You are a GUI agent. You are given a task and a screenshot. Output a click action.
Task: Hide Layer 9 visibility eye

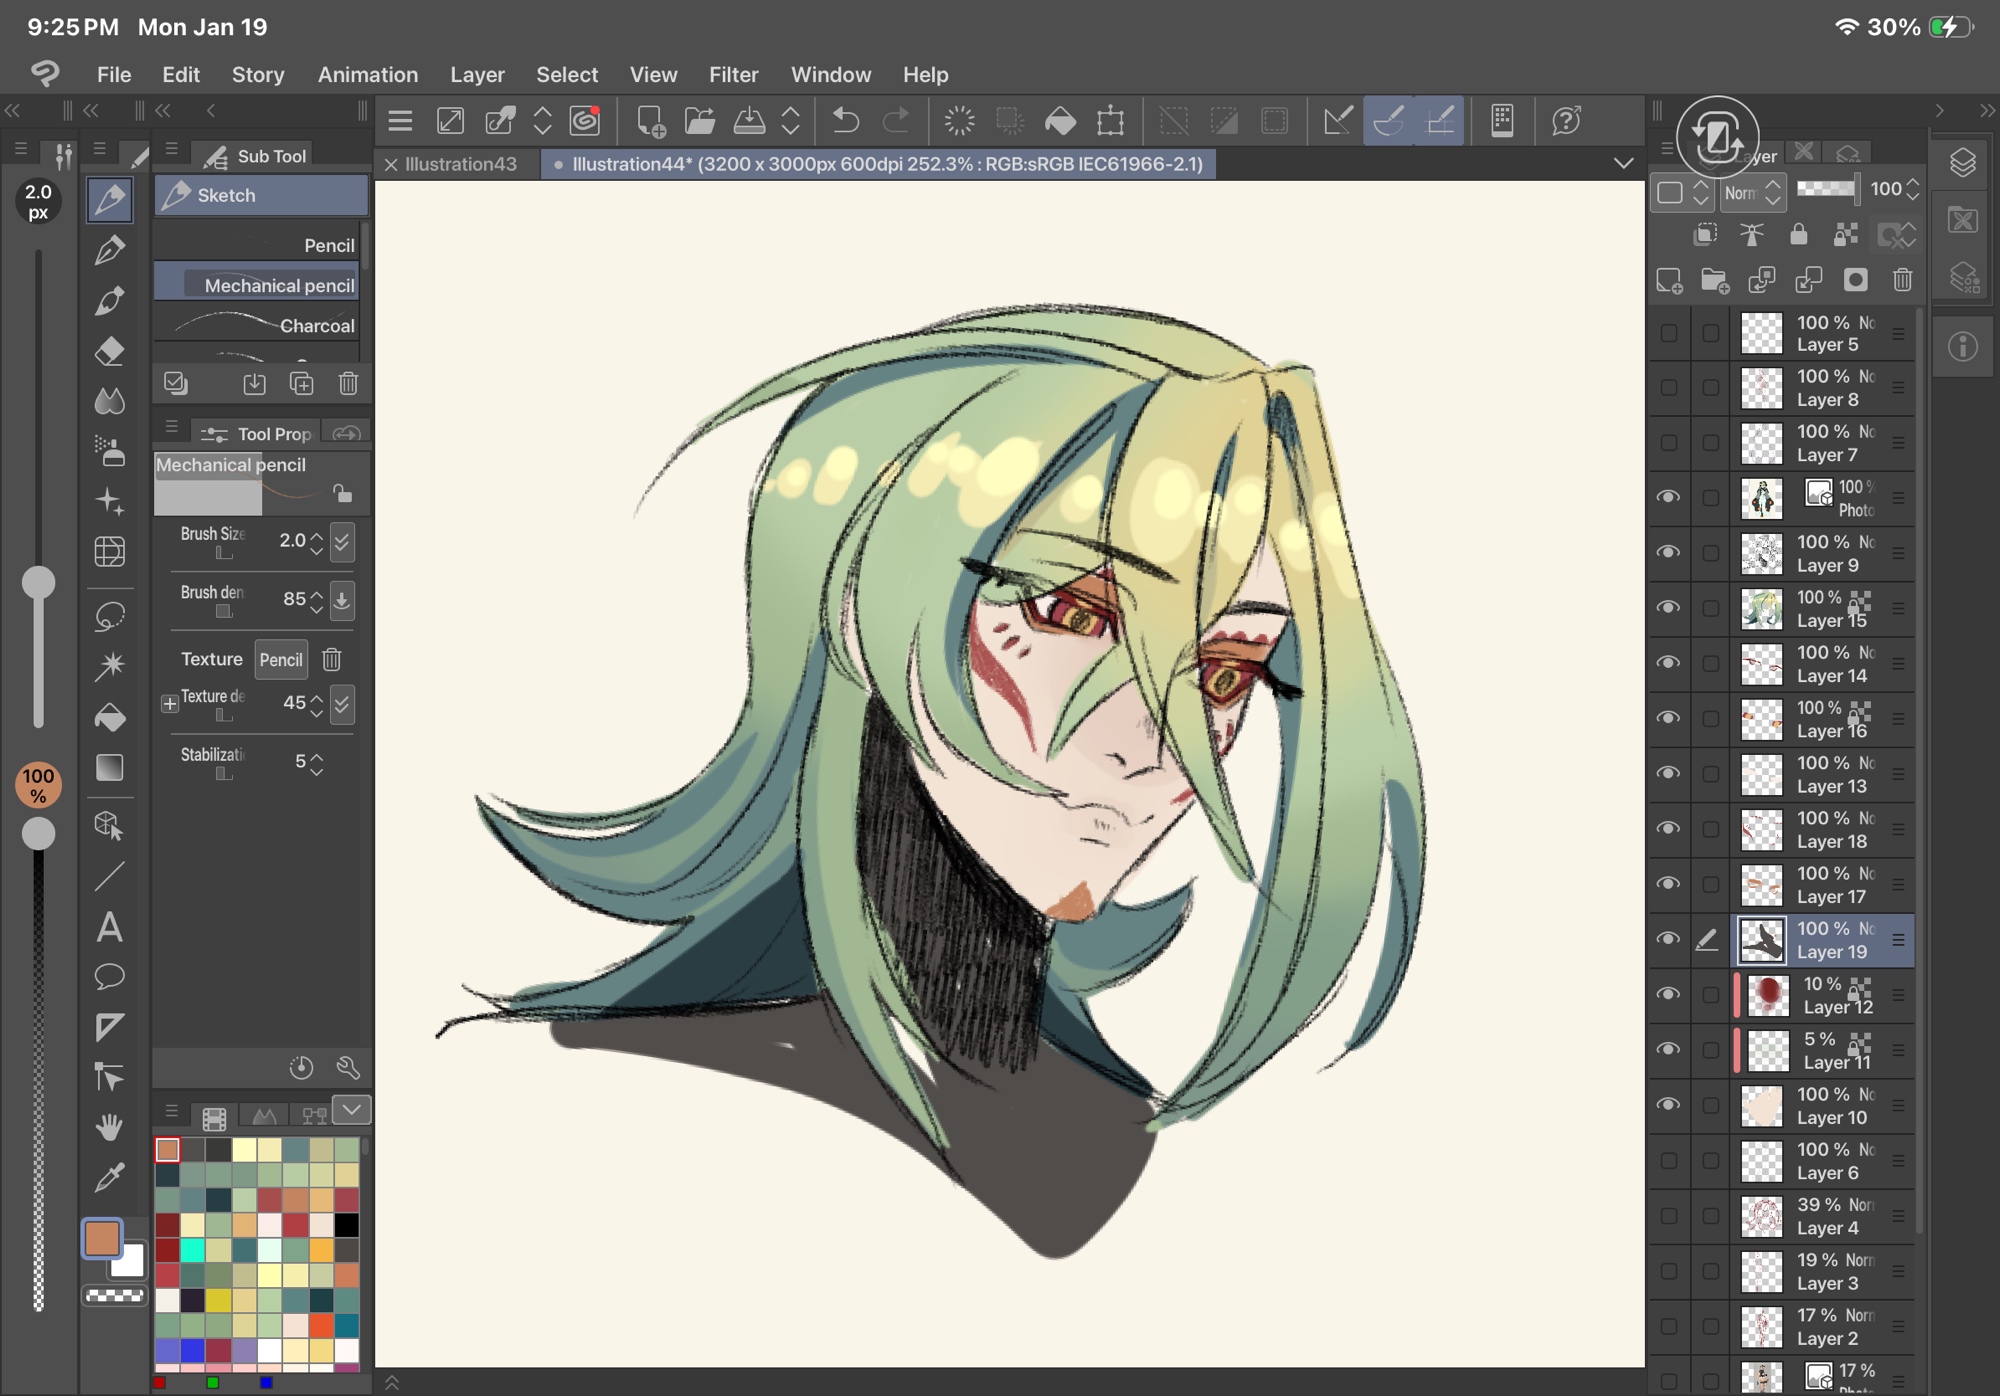coord(1668,552)
